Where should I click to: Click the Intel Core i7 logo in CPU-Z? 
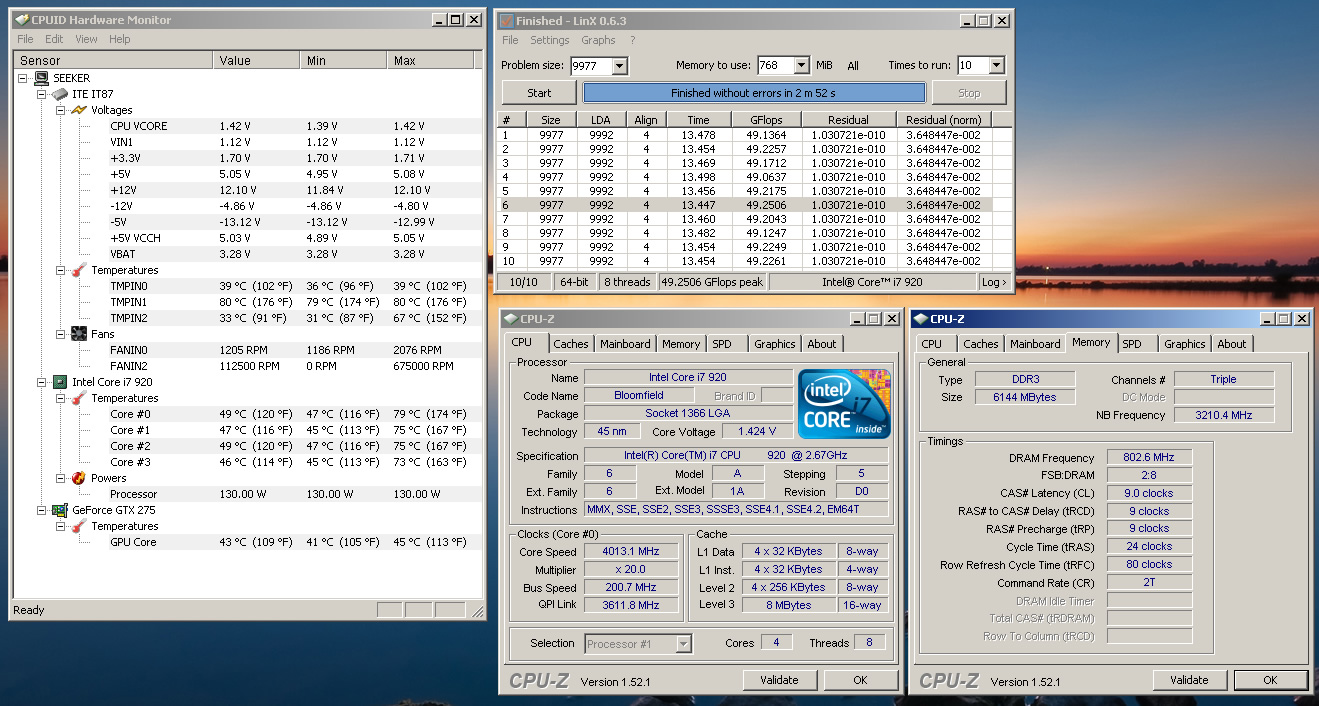pyautogui.click(x=843, y=404)
